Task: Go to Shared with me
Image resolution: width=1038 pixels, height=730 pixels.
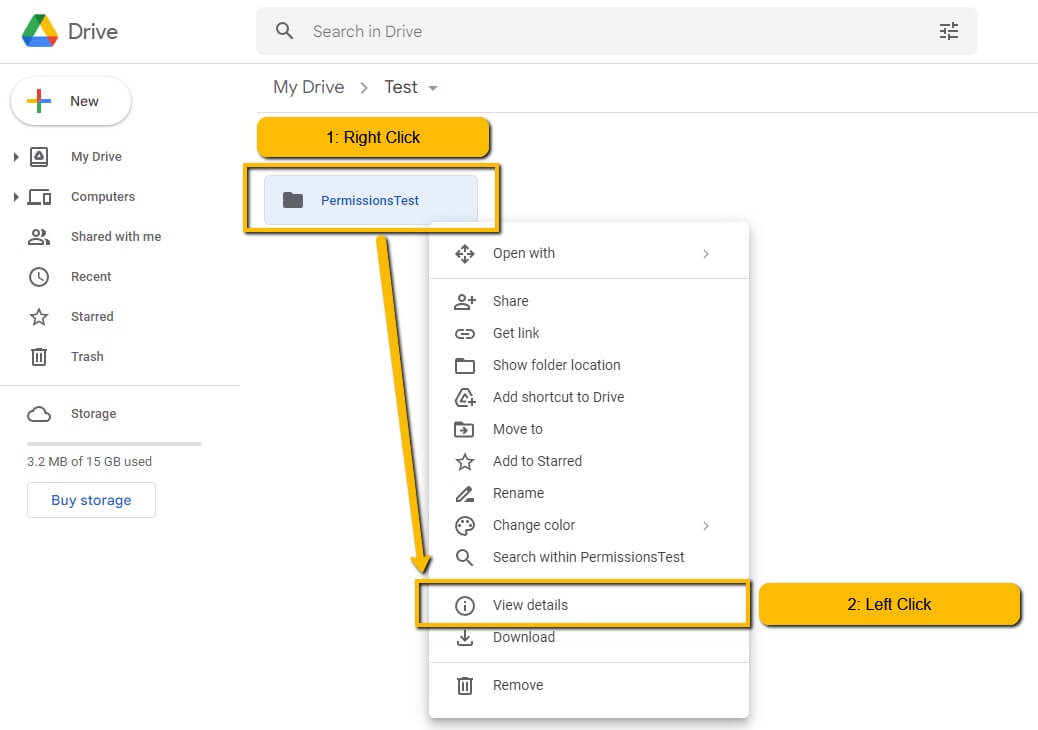Action: pos(115,237)
